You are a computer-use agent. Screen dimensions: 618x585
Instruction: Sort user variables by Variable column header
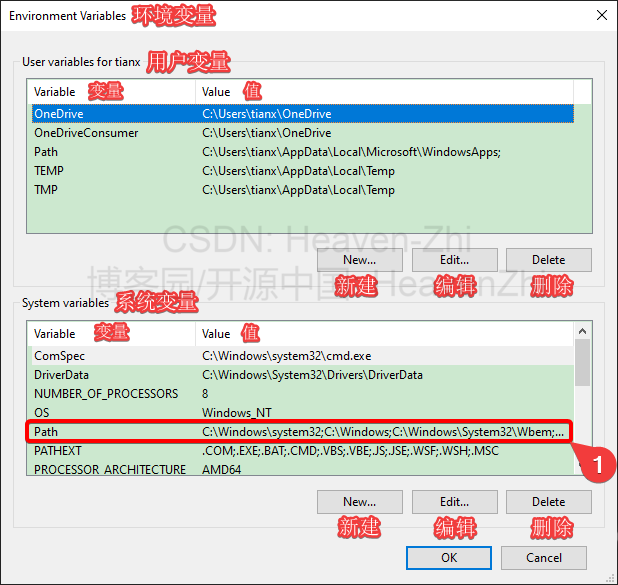[112, 92]
